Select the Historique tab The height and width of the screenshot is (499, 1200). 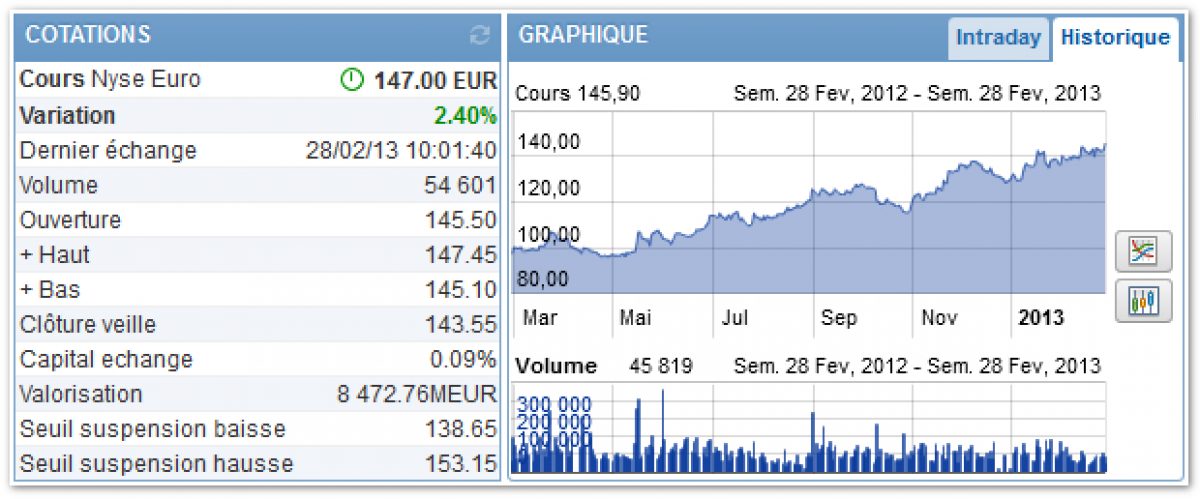1114,38
